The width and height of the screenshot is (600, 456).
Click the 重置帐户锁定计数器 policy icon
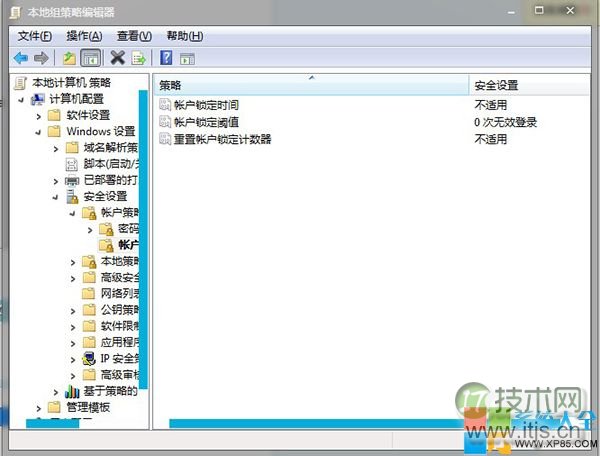165,138
